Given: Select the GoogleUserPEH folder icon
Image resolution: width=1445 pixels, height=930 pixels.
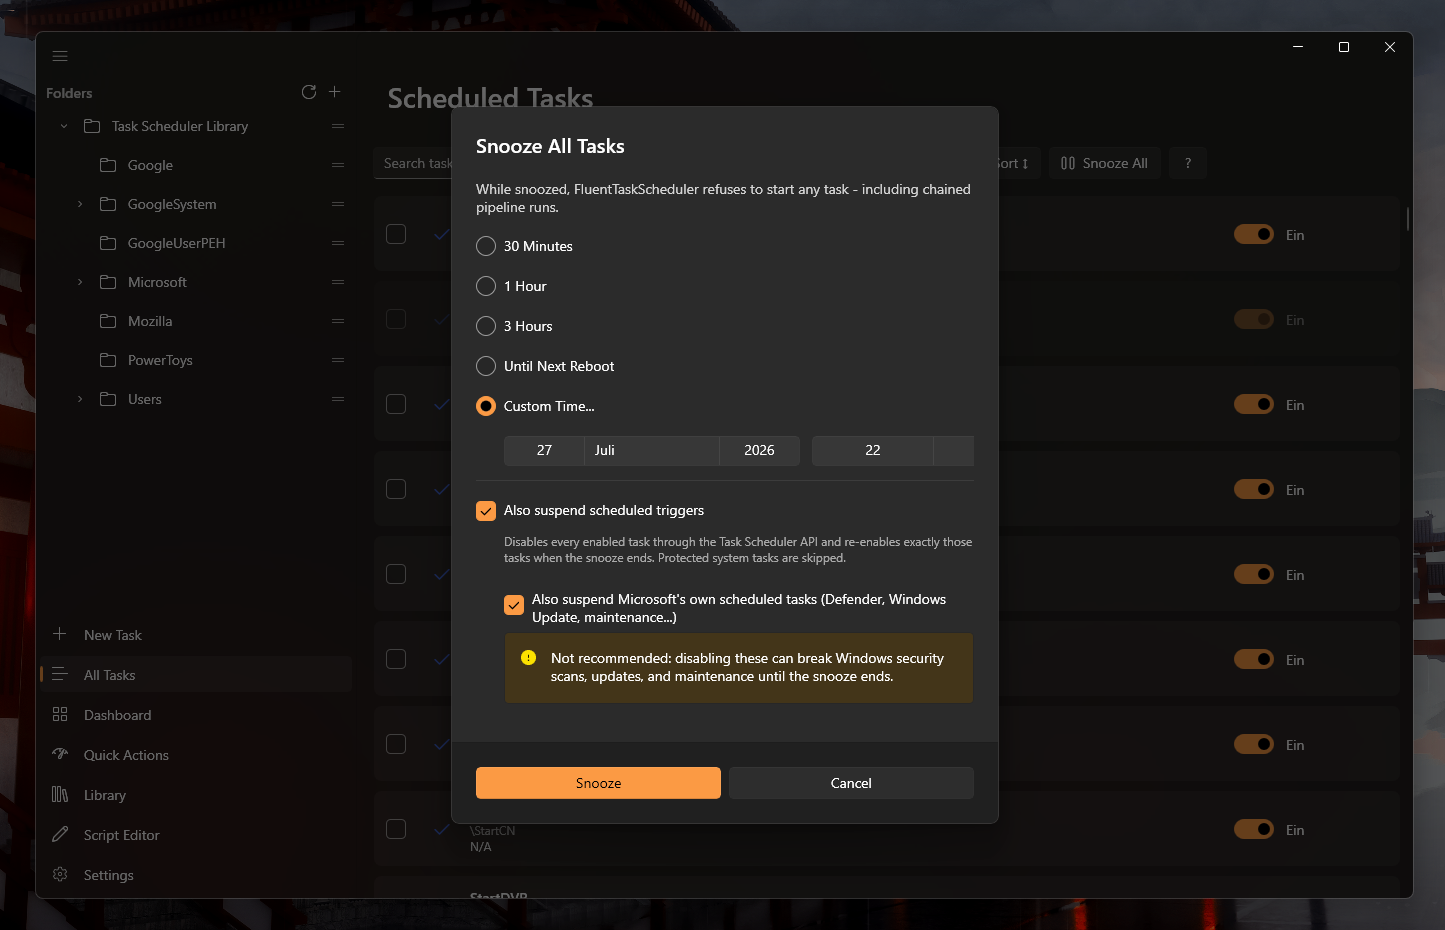Looking at the screenshot, I should (x=108, y=243).
